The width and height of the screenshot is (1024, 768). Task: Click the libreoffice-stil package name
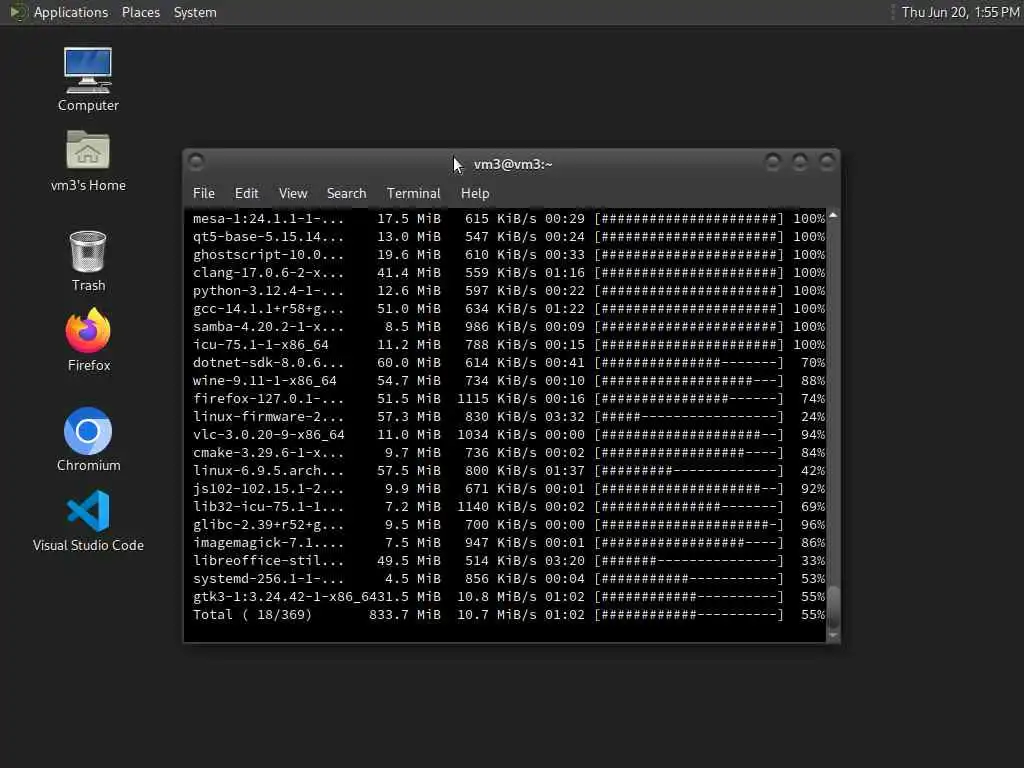[268, 560]
